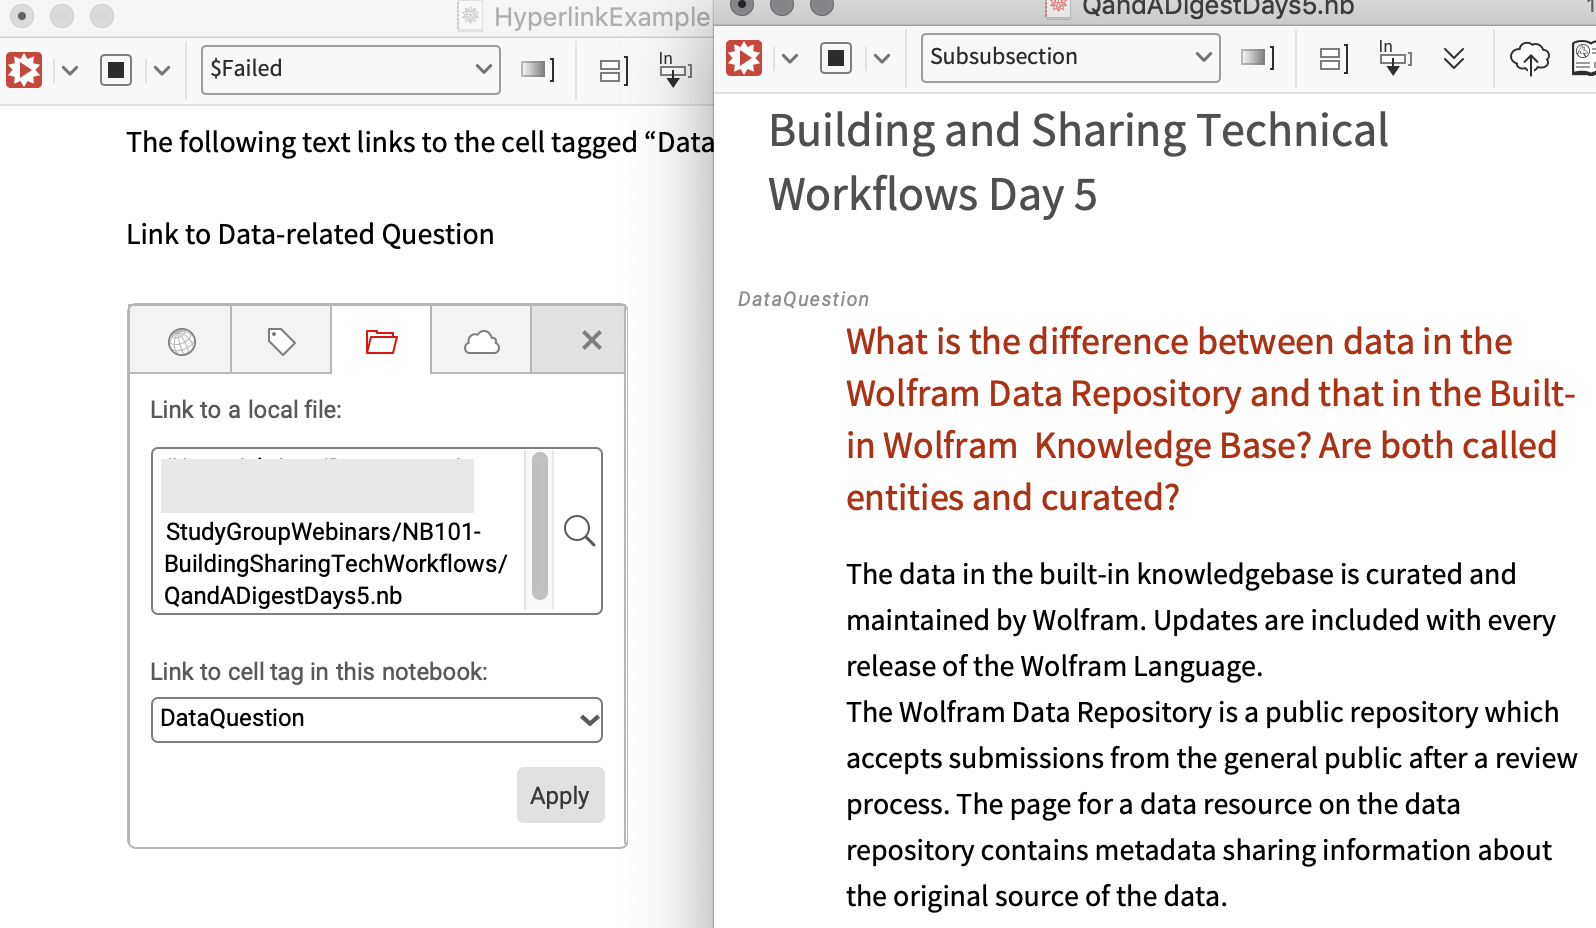Click the file path box scrollbar
1596x928 pixels.
point(540,526)
